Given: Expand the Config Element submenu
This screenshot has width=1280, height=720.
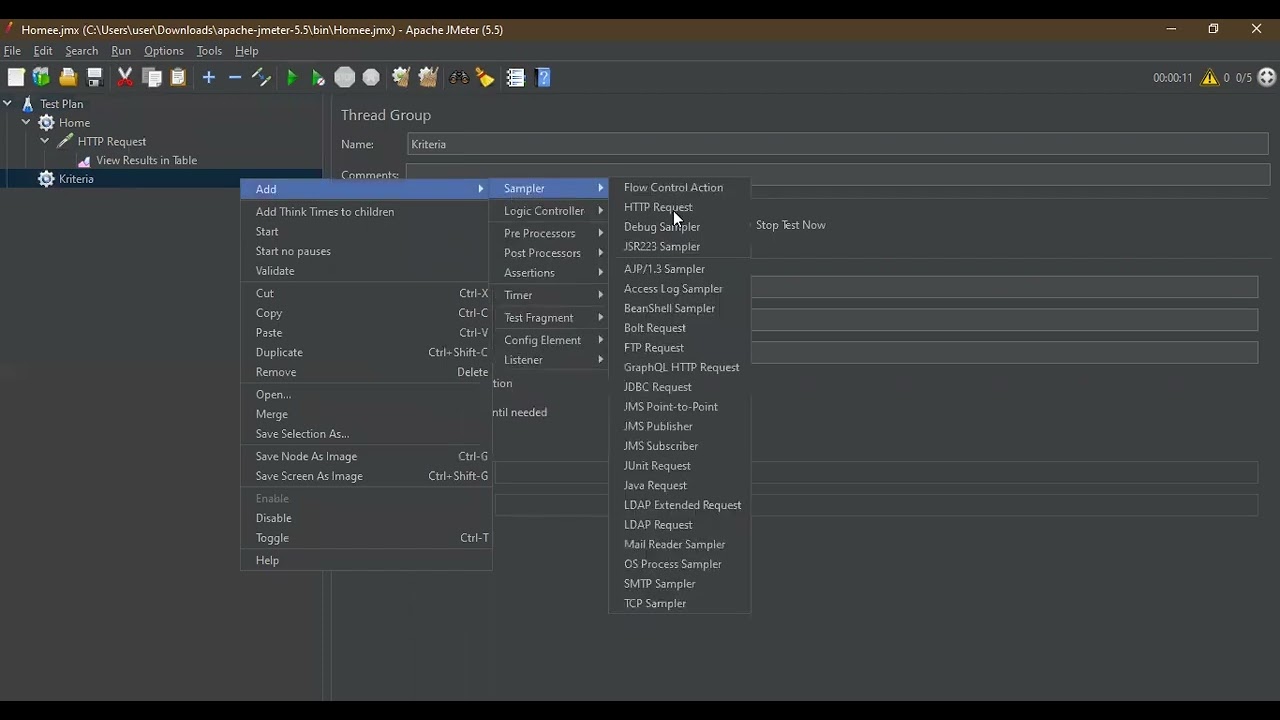Looking at the screenshot, I should (549, 340).
